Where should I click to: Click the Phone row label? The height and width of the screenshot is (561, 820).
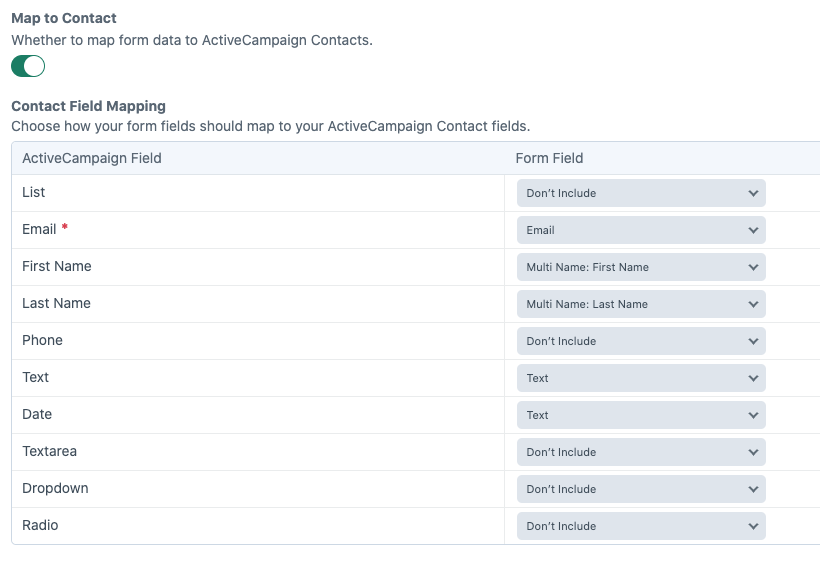42,340
